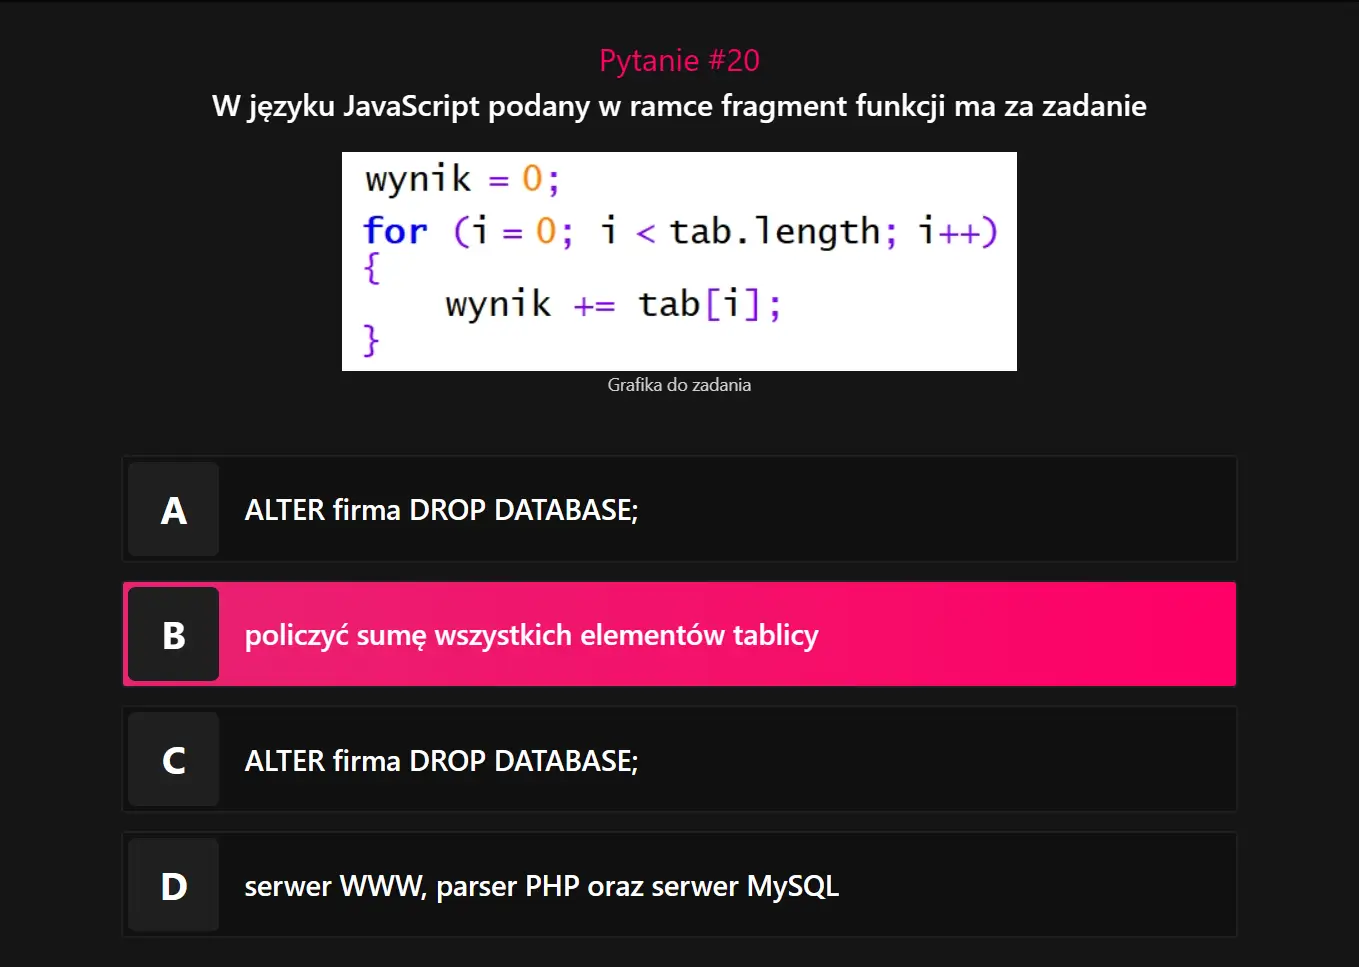Click the "i++" increment in code image
Image resolution: width=1359 pixels, height=967 pixels.
click(949, 232)
